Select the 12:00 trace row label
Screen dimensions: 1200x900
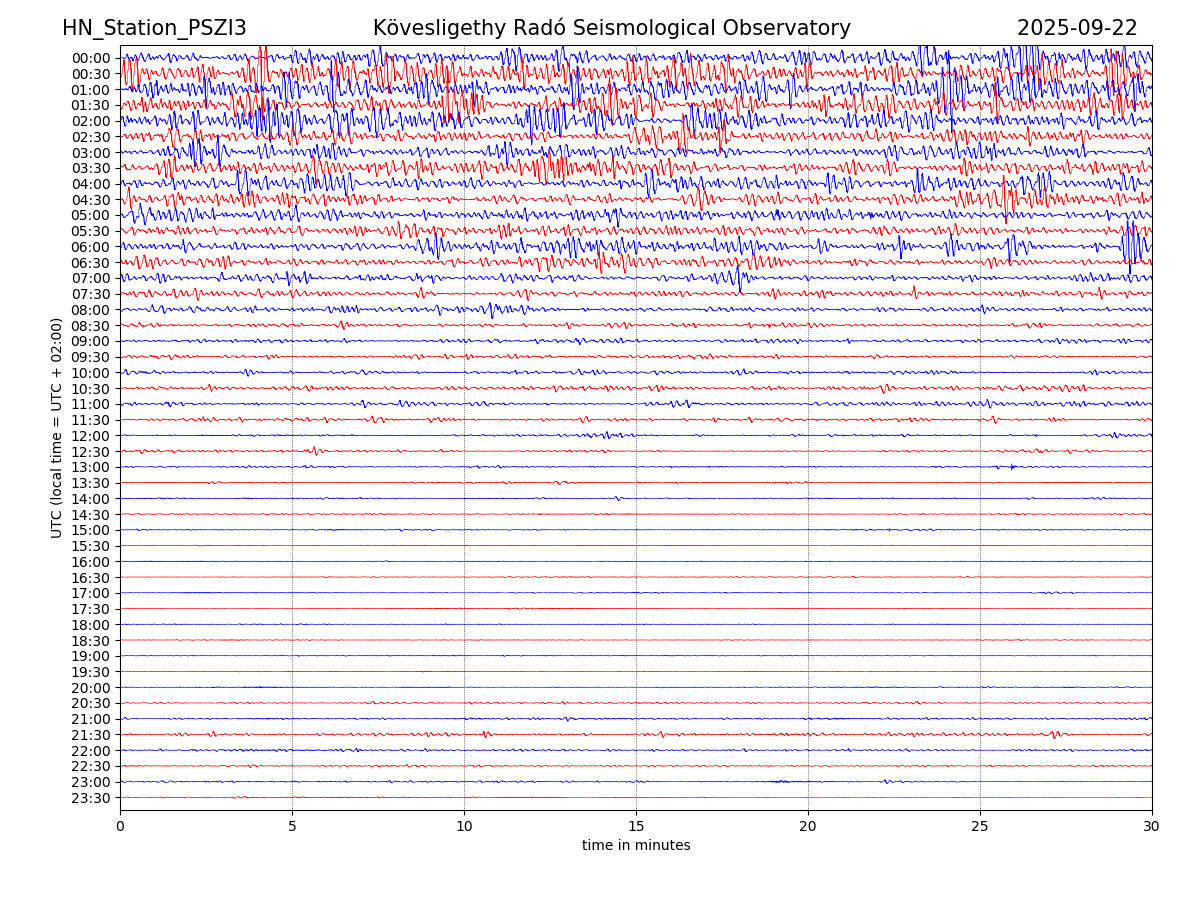[91, 436]
